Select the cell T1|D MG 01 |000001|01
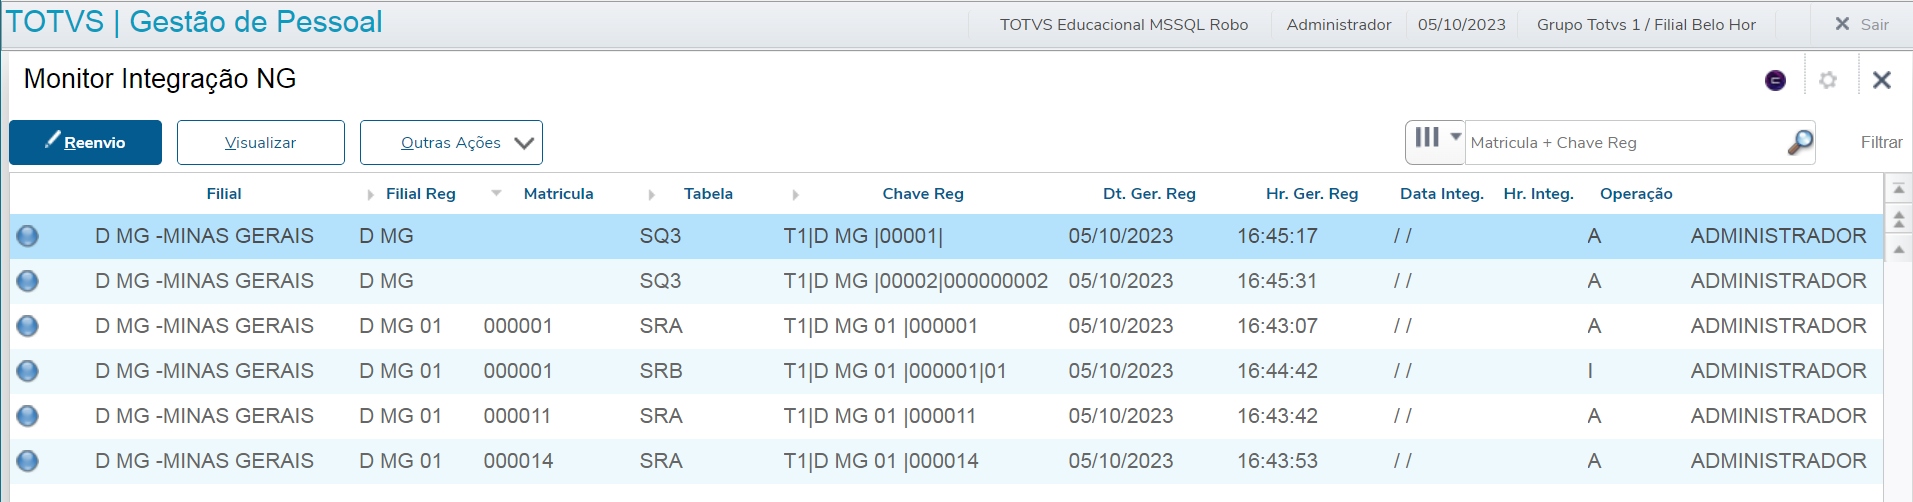This screenshot has width=1913, height=502. pyautogui.click(x=895, y=371)
